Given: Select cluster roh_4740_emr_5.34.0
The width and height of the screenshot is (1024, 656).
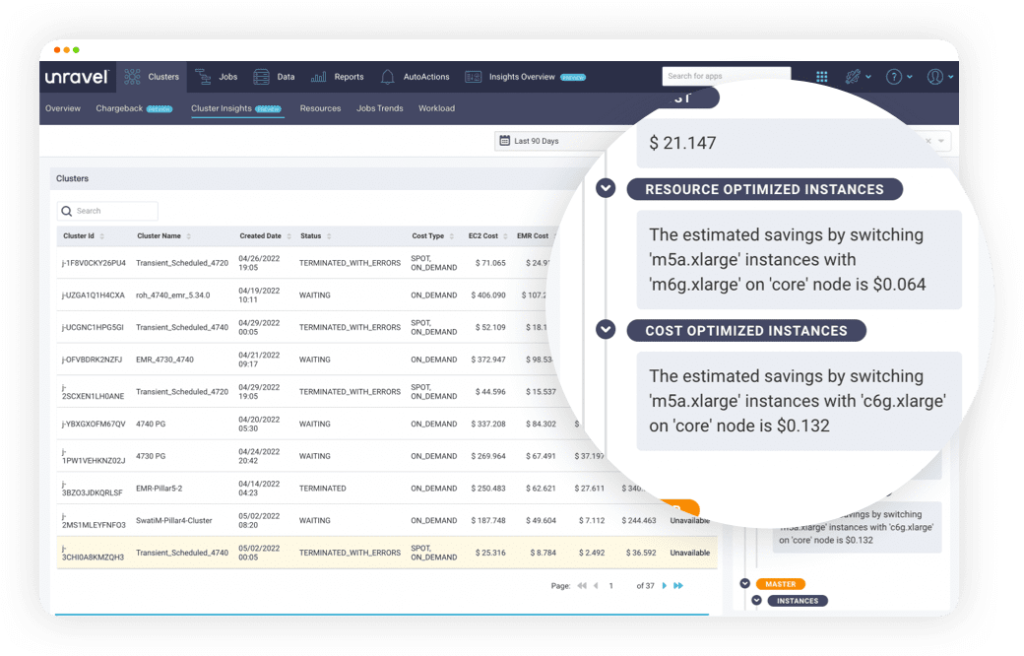Looking at the screenshot, I should click(x=306, y=295).
